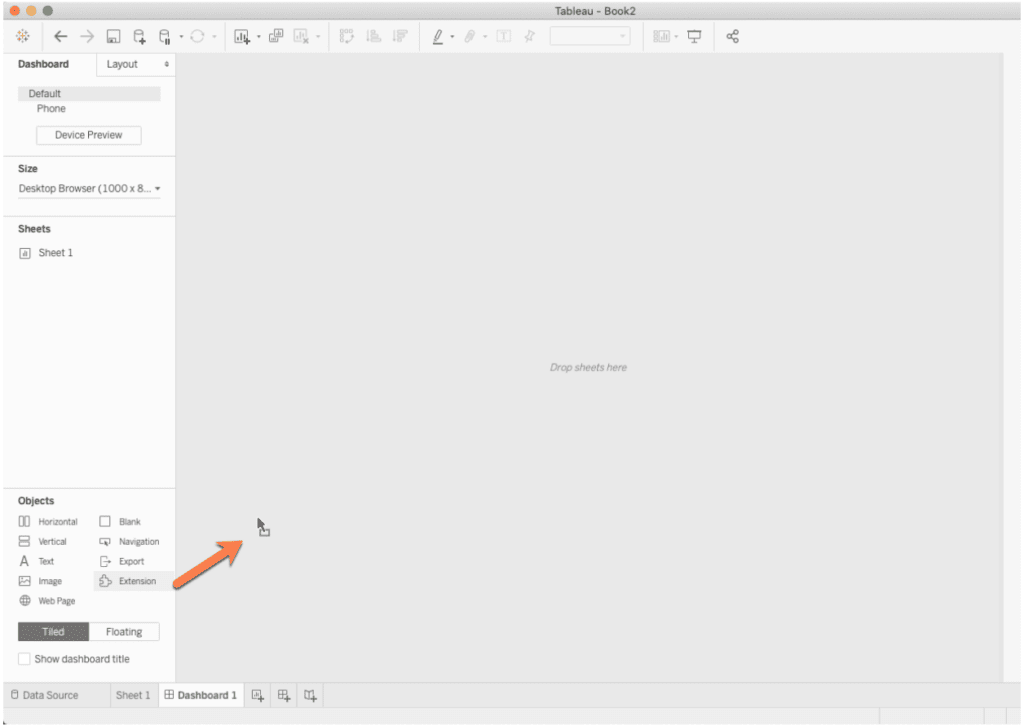Open the Size Desktop Browser dropdown
1024x726 pixels.
click(89, 189)
